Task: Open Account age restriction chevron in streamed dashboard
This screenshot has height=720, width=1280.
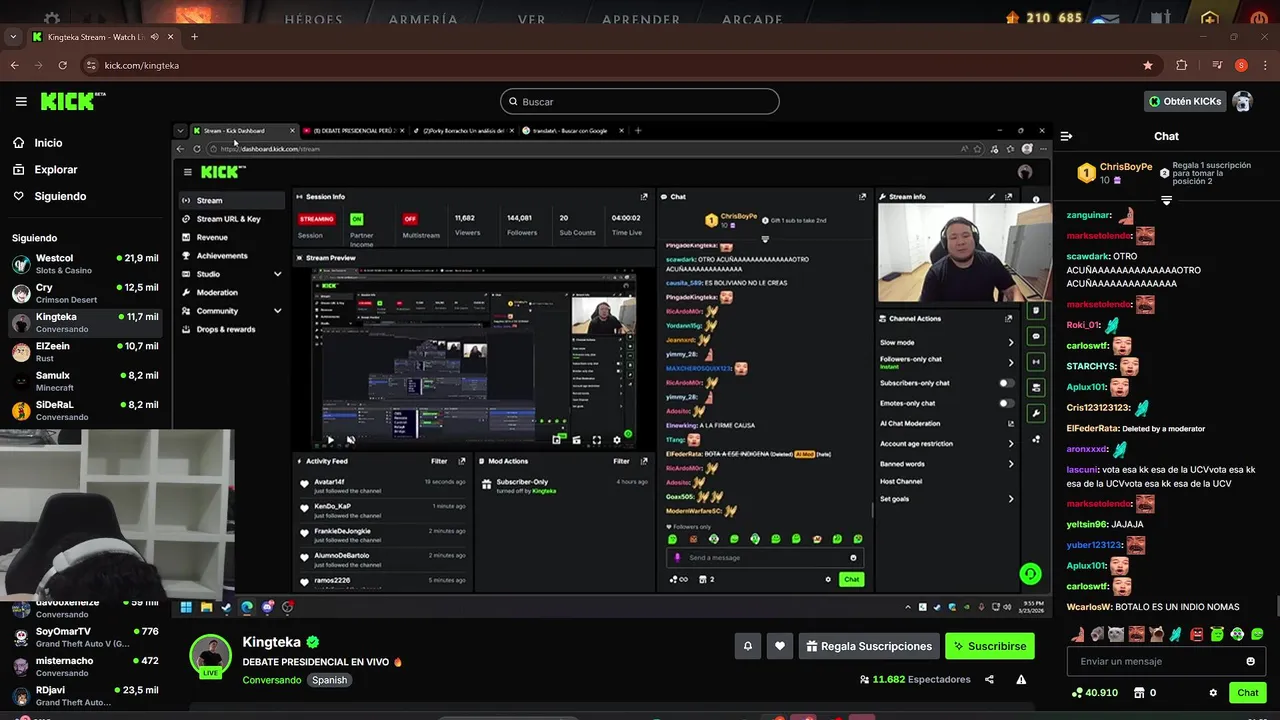Action: (1010, 444)
